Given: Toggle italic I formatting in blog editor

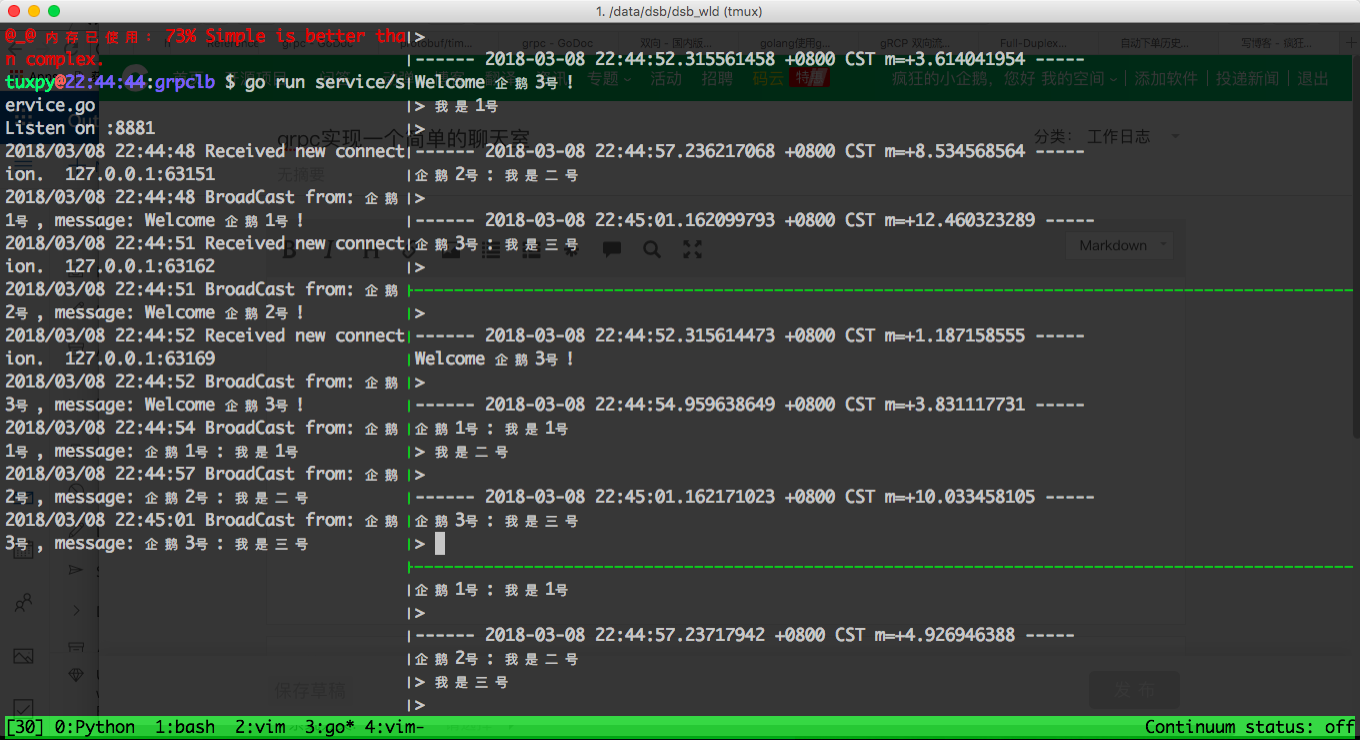Looking at the screenshot, I should (327, 249).
